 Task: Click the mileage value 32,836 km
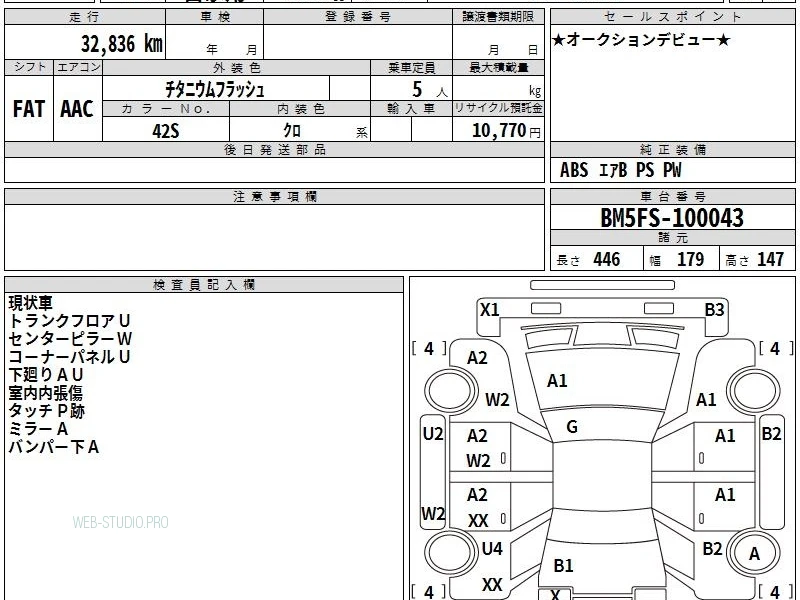point(121,43)
